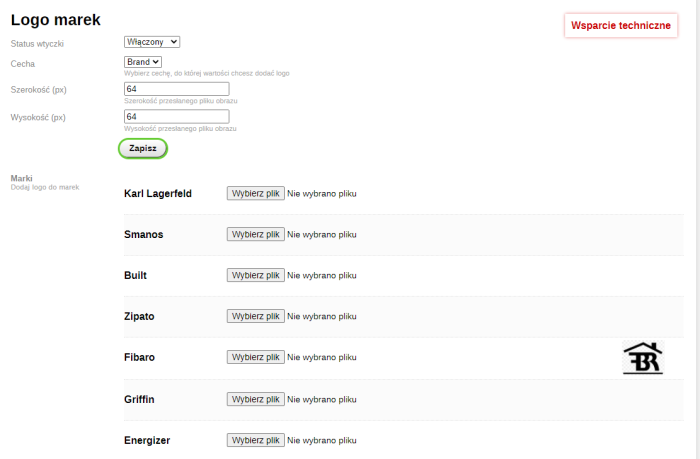Choose a logo file for Griffin
700x459 pixels.
click(x=256, y=399)
